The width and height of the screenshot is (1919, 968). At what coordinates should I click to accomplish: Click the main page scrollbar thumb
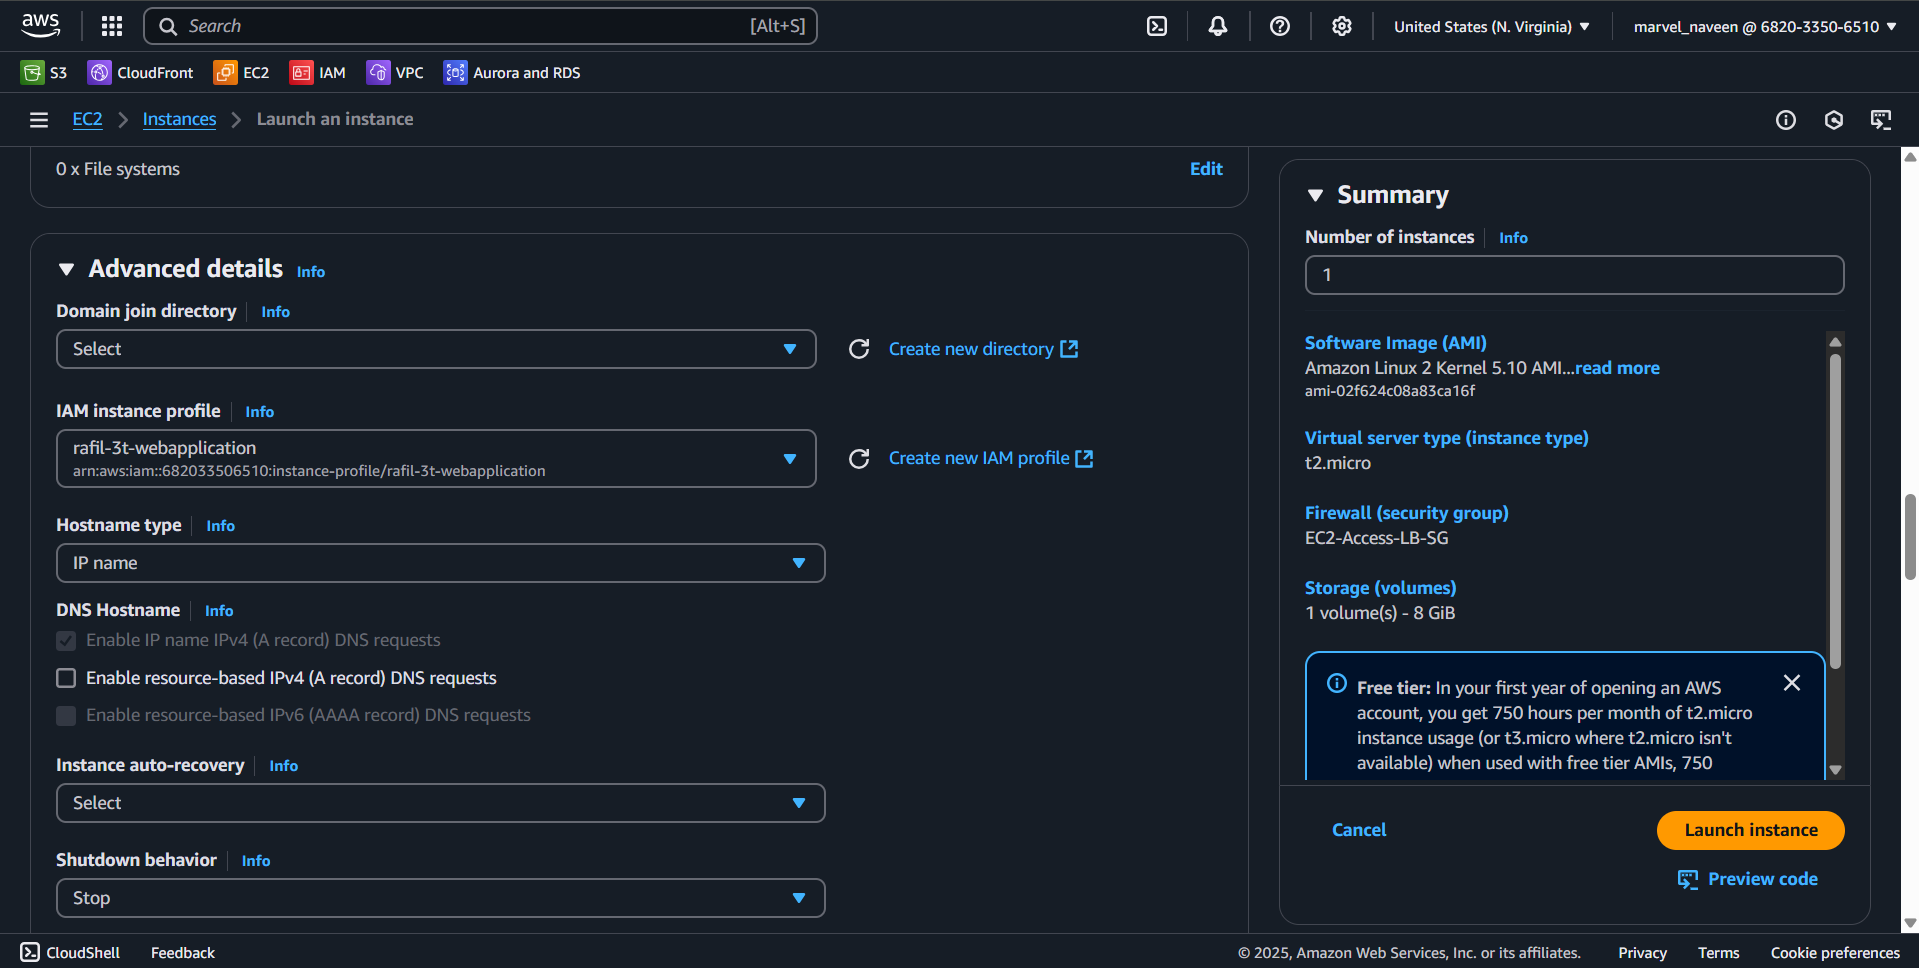[x=1910, y=536]
